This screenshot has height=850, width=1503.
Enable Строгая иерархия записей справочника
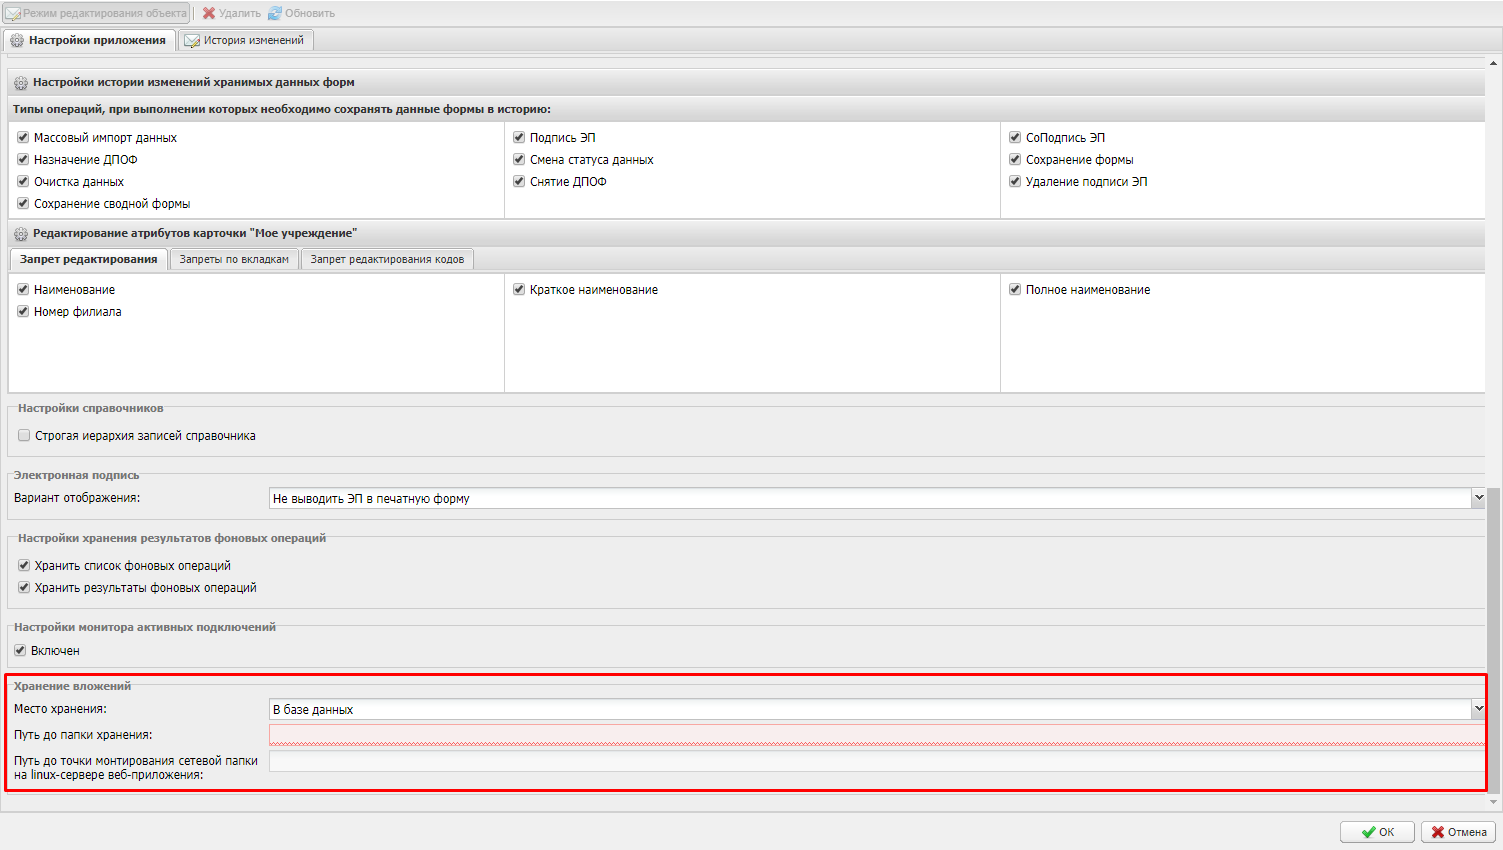coord(24,436)
